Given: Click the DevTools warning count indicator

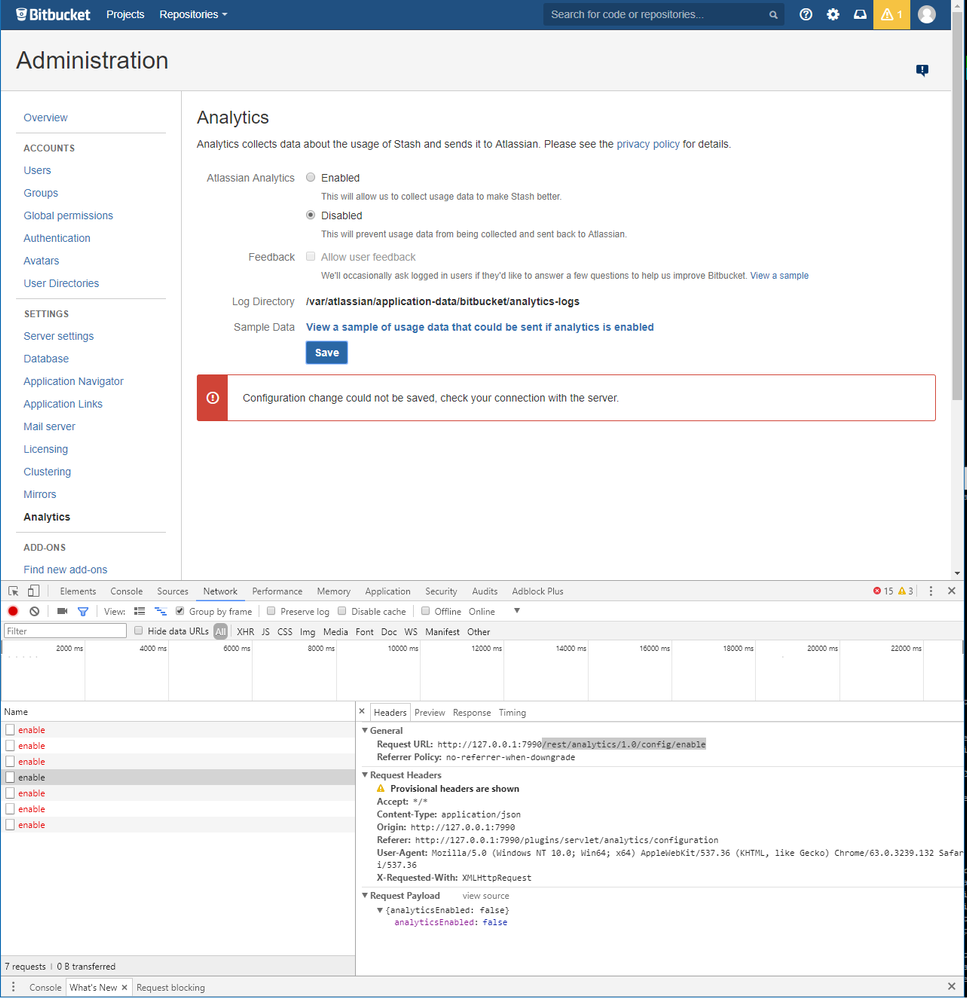Looking at the screenshot, I should (x=905, y=591).
